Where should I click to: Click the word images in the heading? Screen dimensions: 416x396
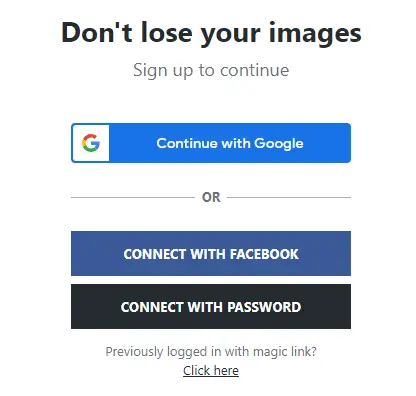click(x=315, y=33)
